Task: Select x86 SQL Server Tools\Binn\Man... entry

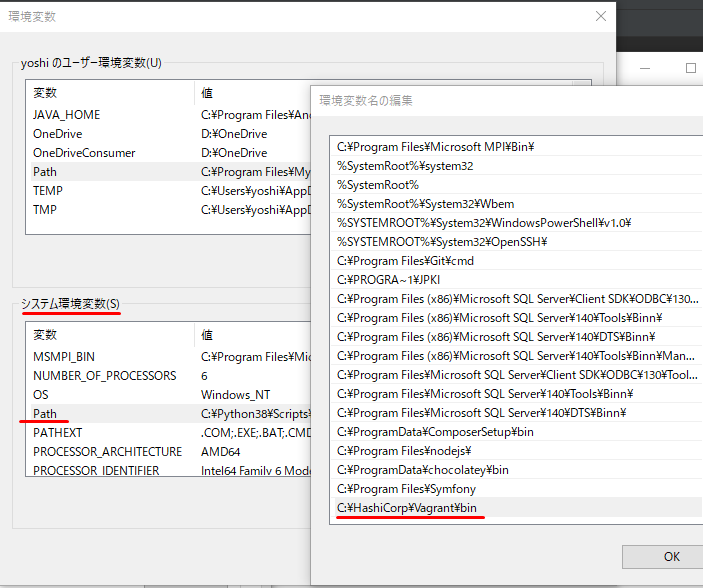Action: pos(518,356)
